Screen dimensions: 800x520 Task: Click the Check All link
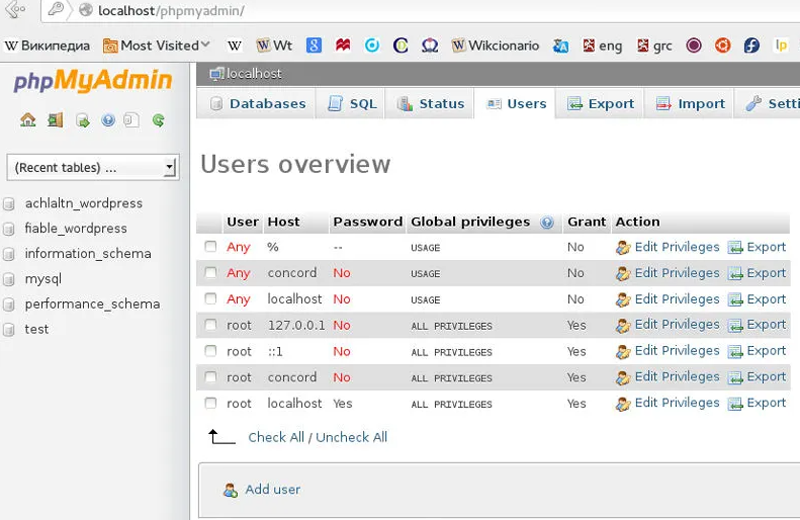276,437
